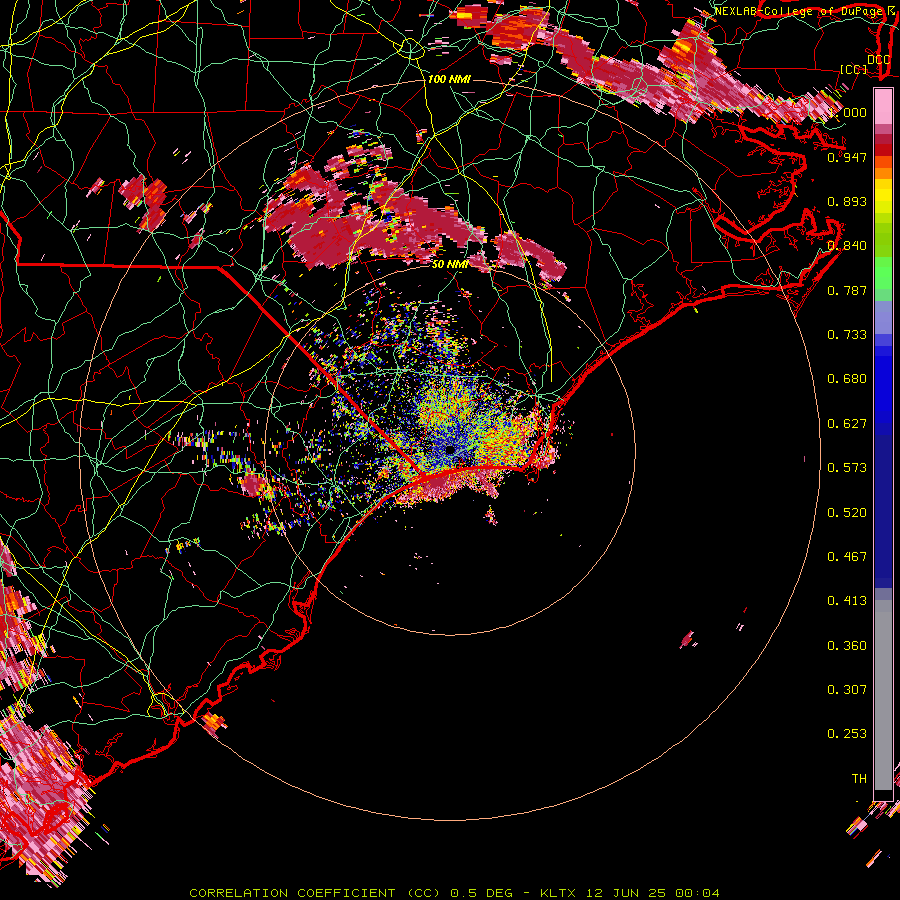Click the 100 NMI range ring label
The image size is (900, 900).
click(449, 79)
